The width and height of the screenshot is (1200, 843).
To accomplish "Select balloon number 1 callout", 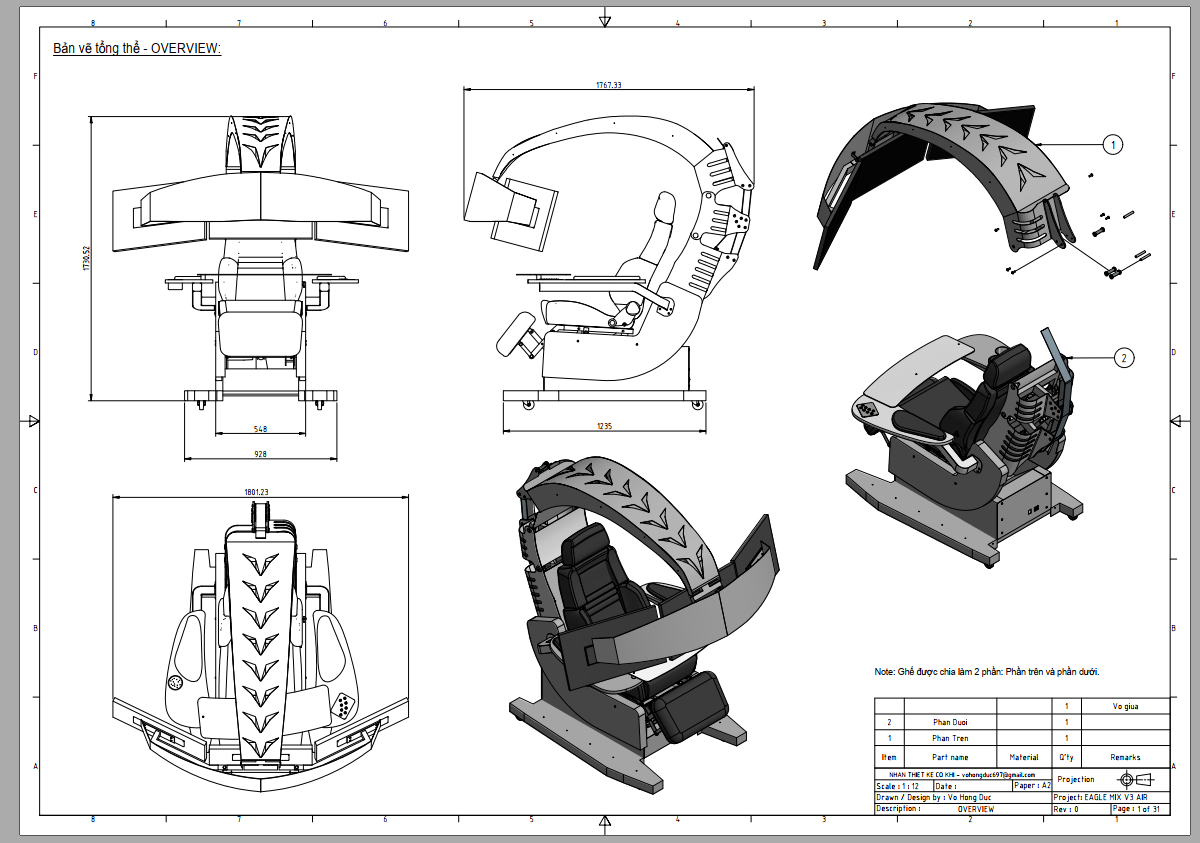I will (x=1113, y=145).
